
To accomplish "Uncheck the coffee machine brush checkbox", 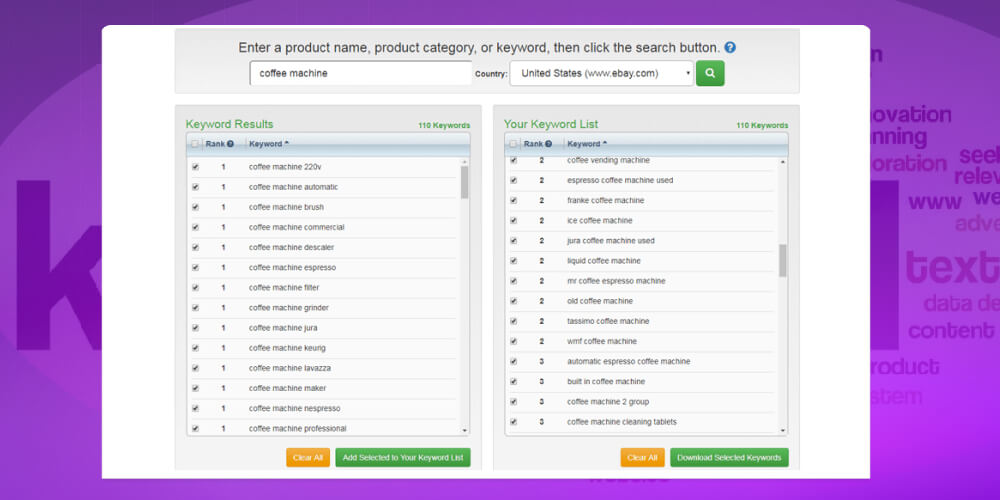I will click(195, 207).
